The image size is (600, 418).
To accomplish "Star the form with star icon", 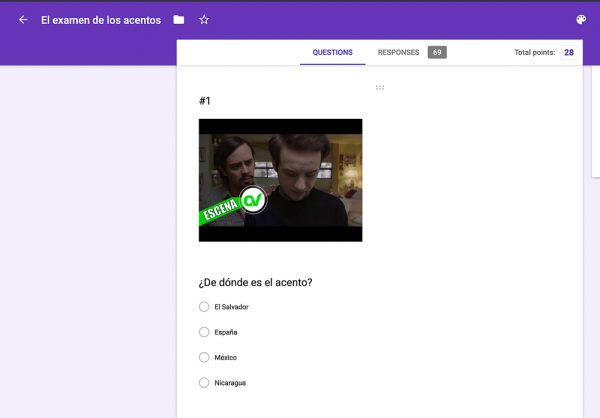I will 204,20.
